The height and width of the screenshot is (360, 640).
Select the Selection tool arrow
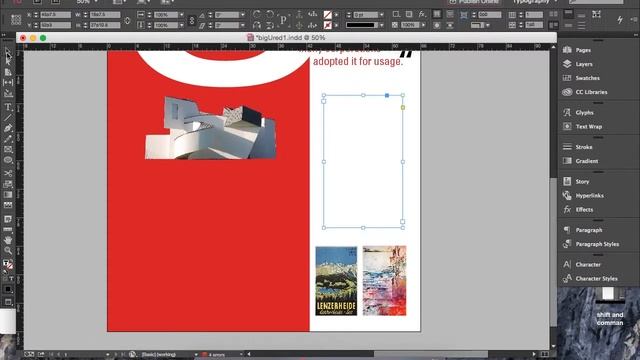(8, 52)
